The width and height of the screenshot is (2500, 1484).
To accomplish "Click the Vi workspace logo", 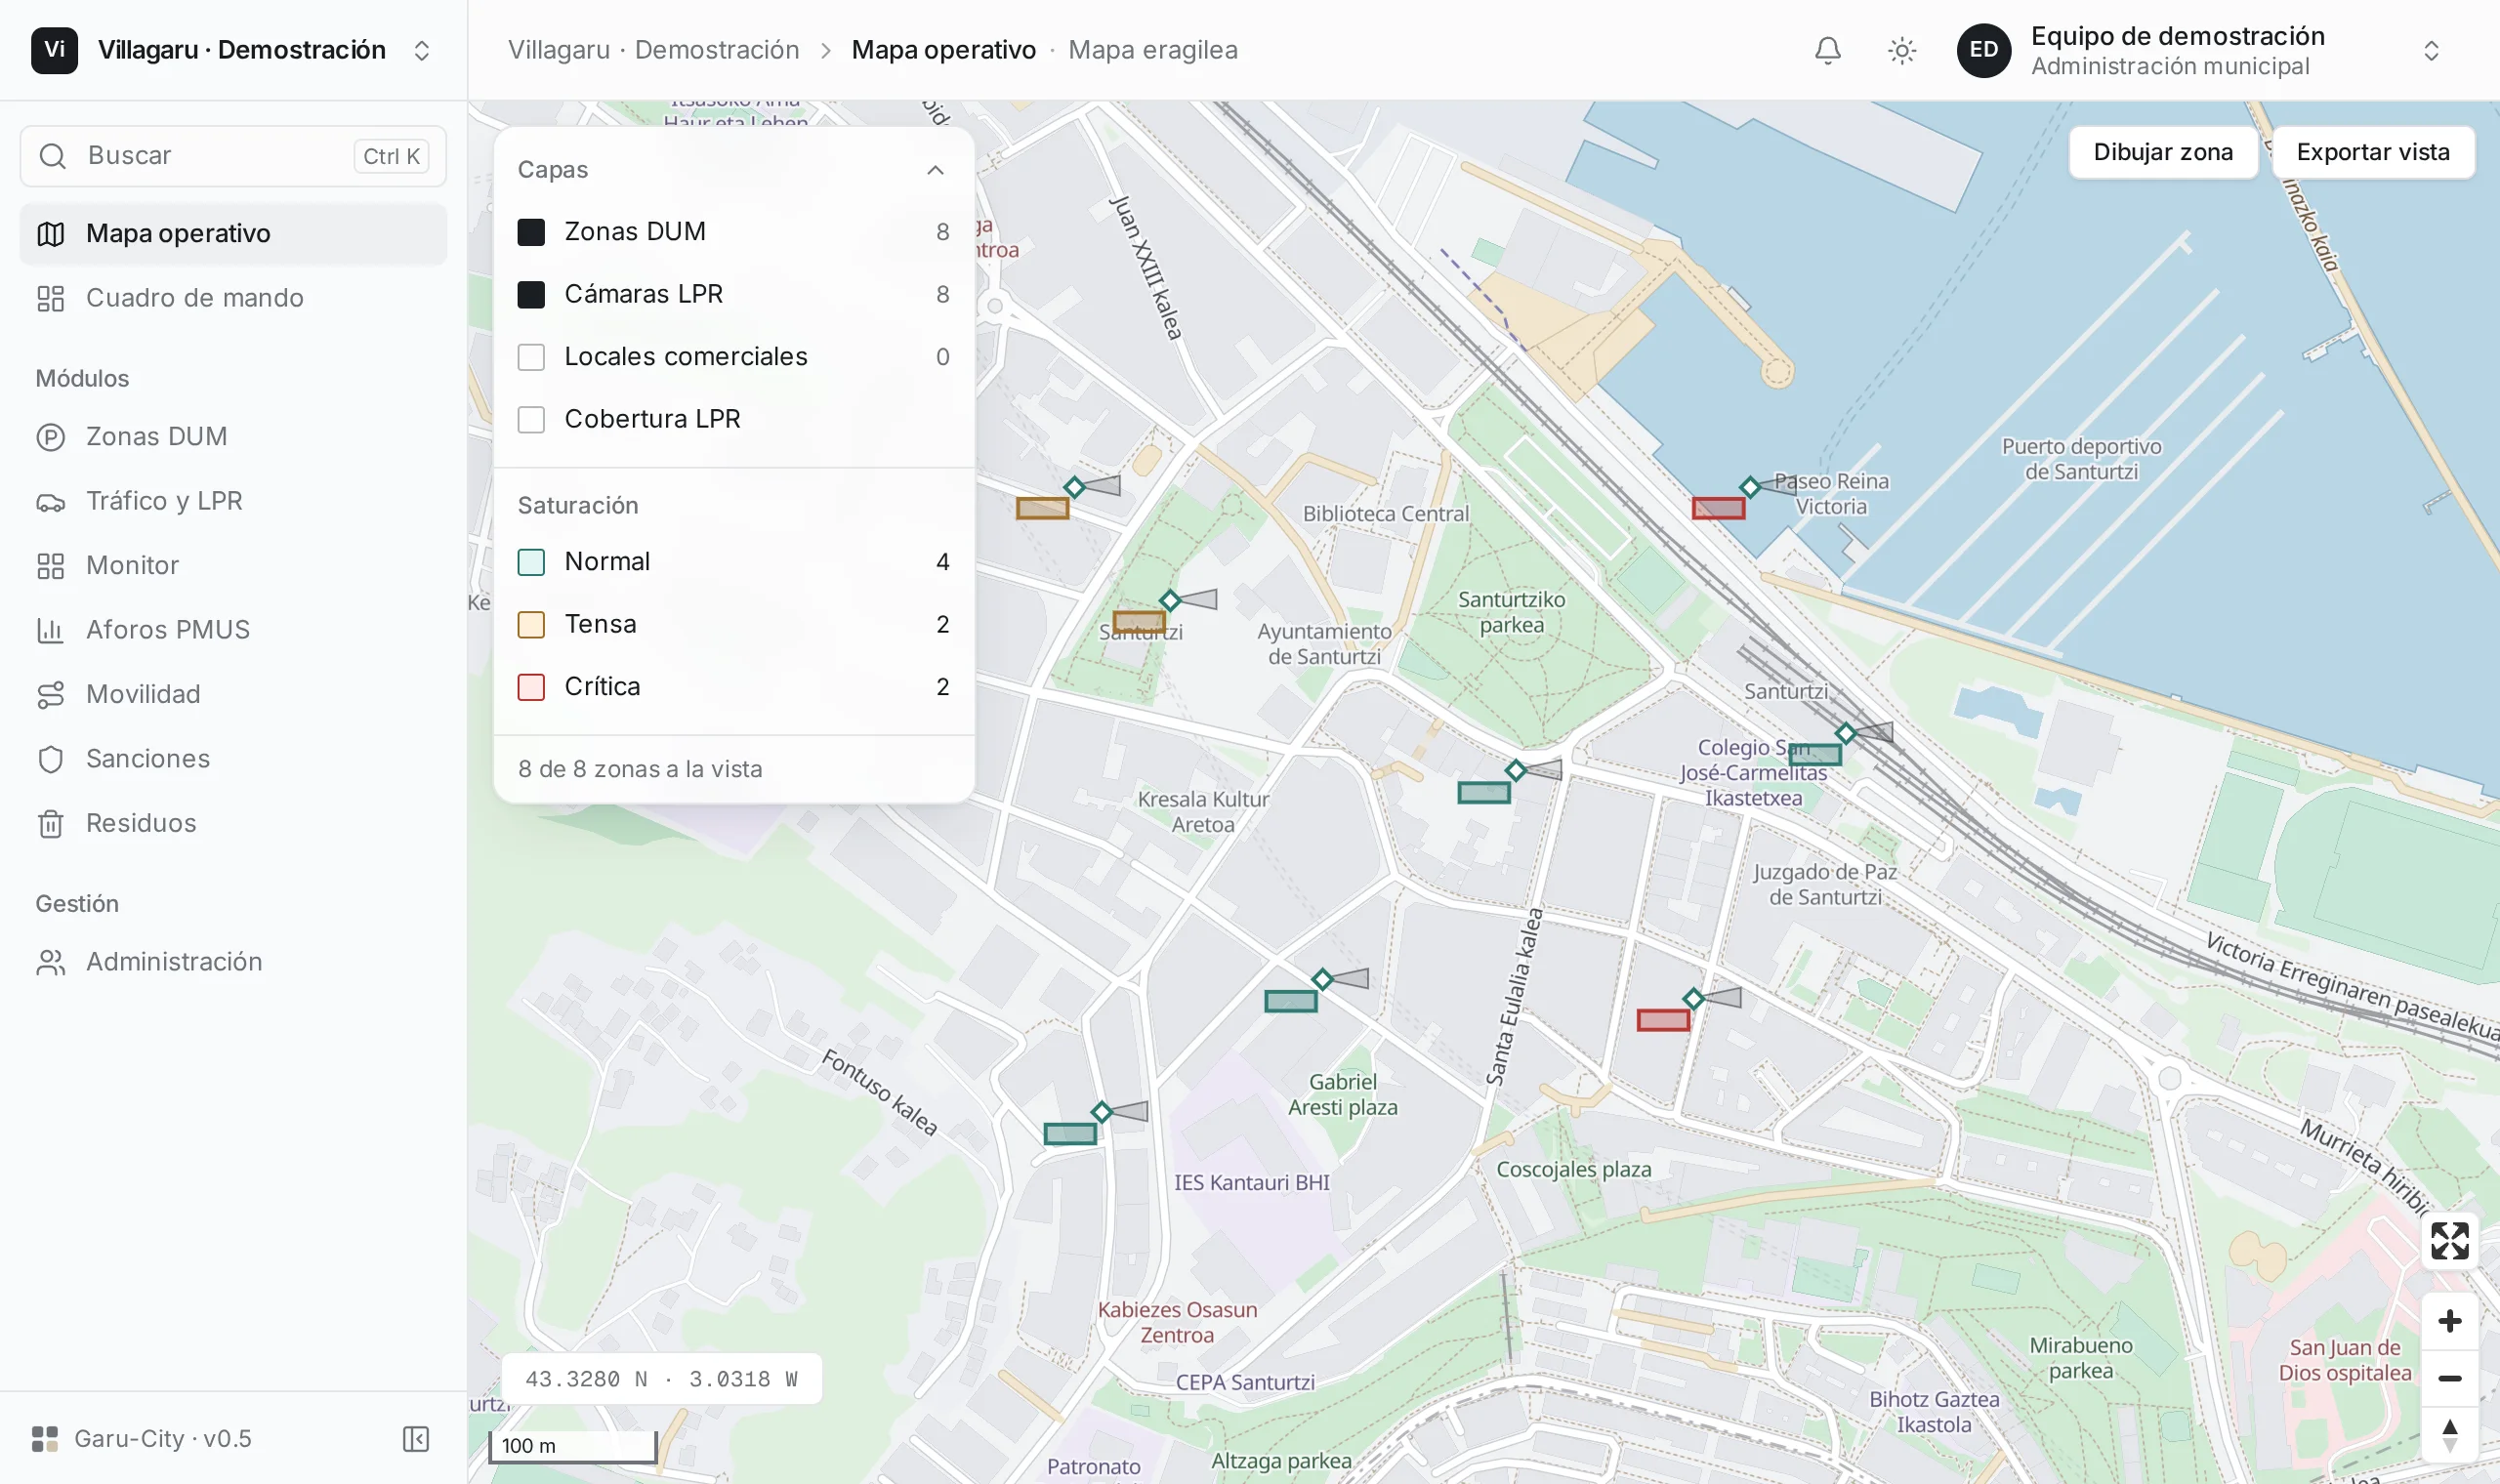I will pos(54,50).
